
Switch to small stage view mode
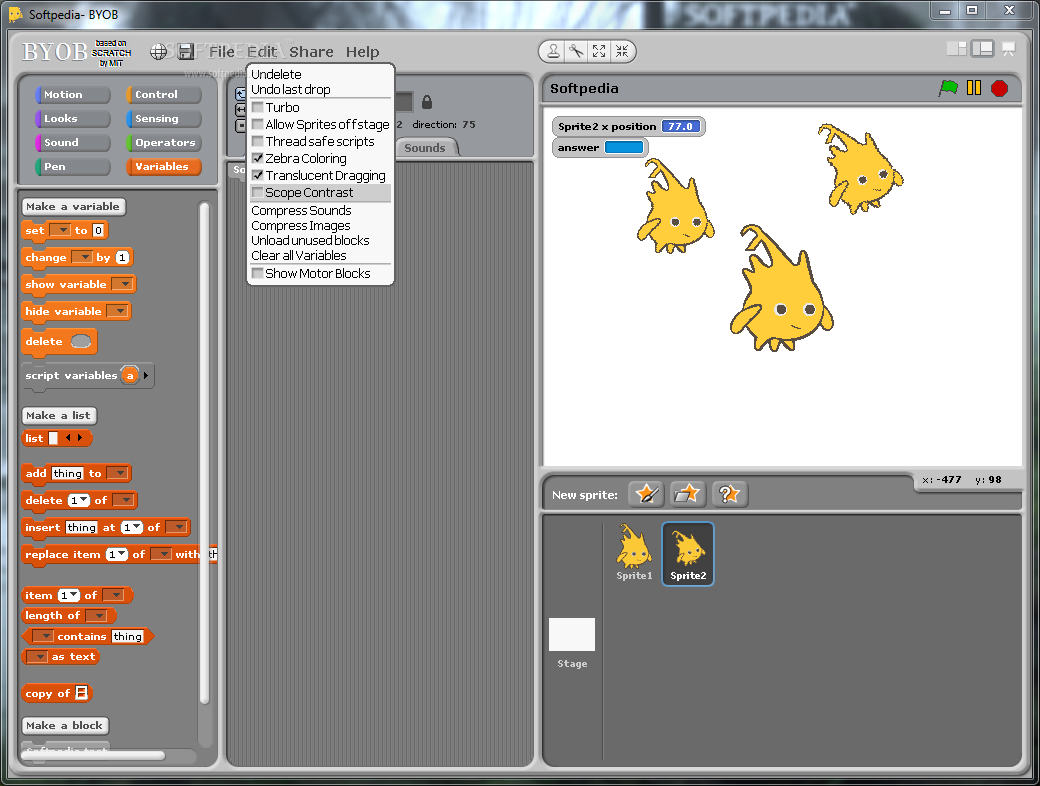[x=956, y=48]
